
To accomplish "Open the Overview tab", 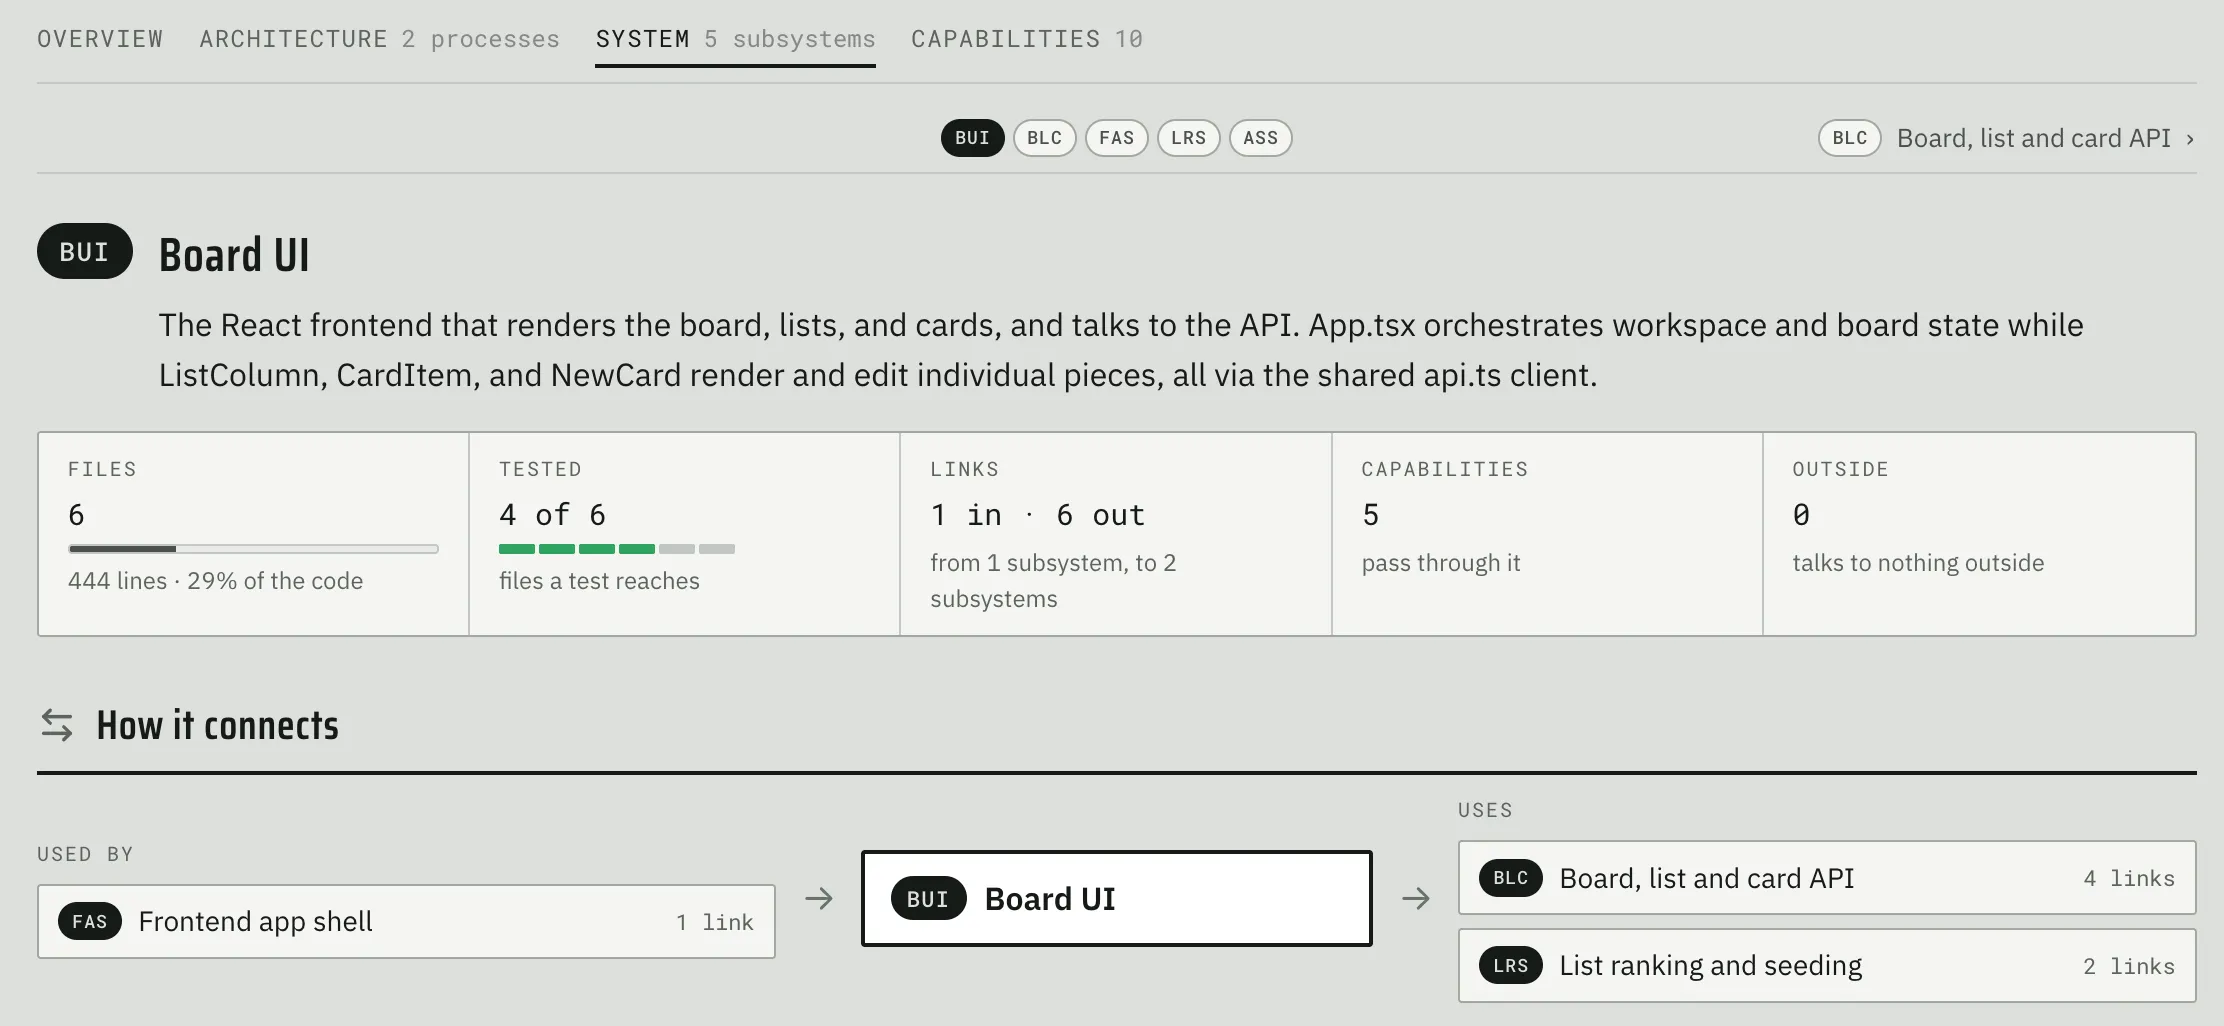I will click(x=100, y=39).
